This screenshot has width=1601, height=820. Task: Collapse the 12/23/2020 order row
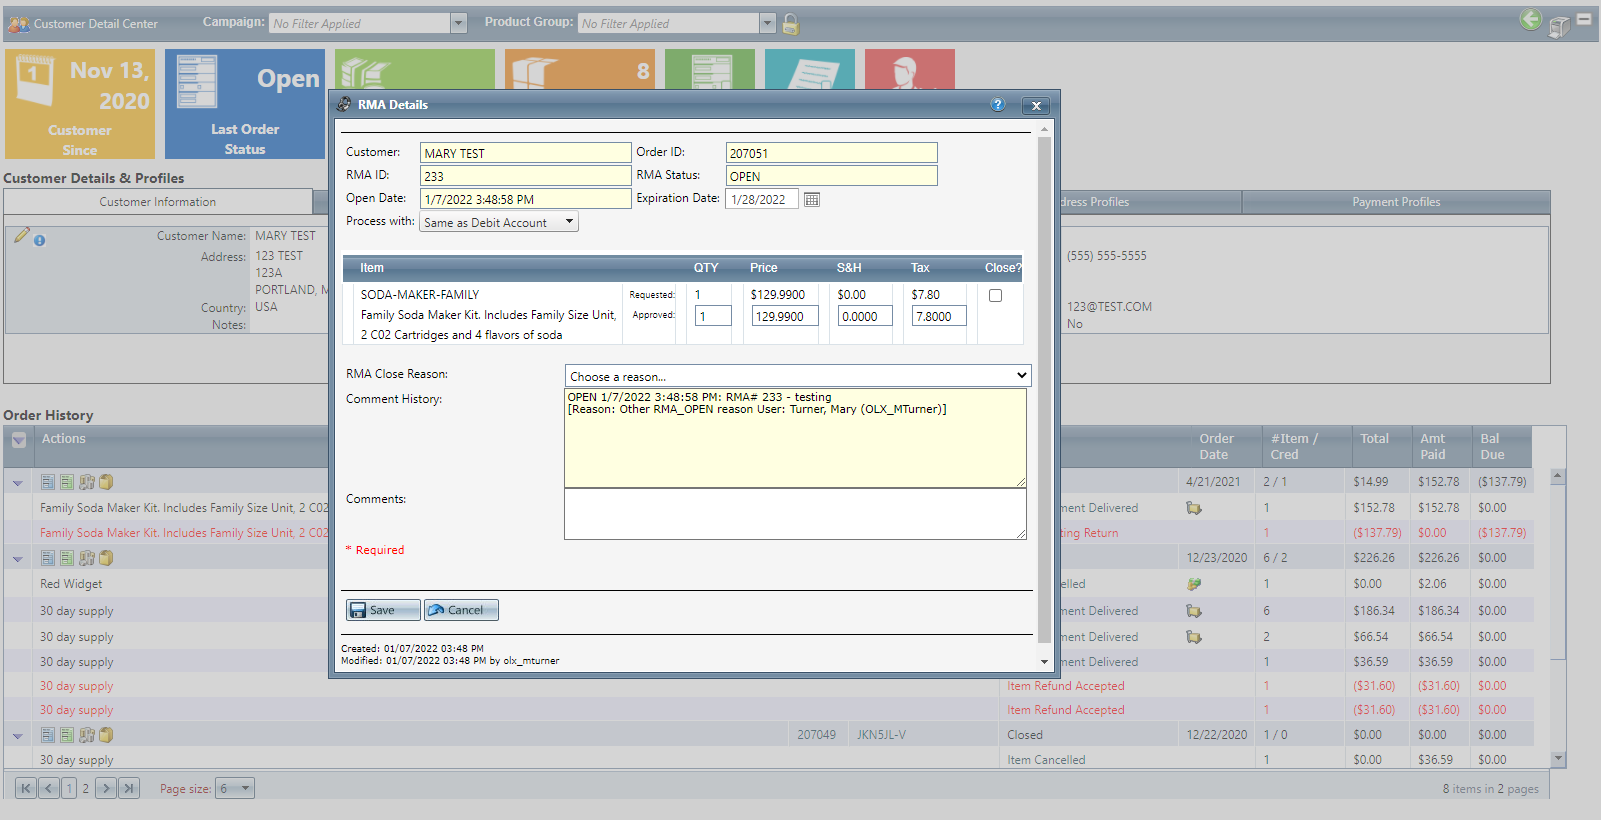(x=17, y=559)
